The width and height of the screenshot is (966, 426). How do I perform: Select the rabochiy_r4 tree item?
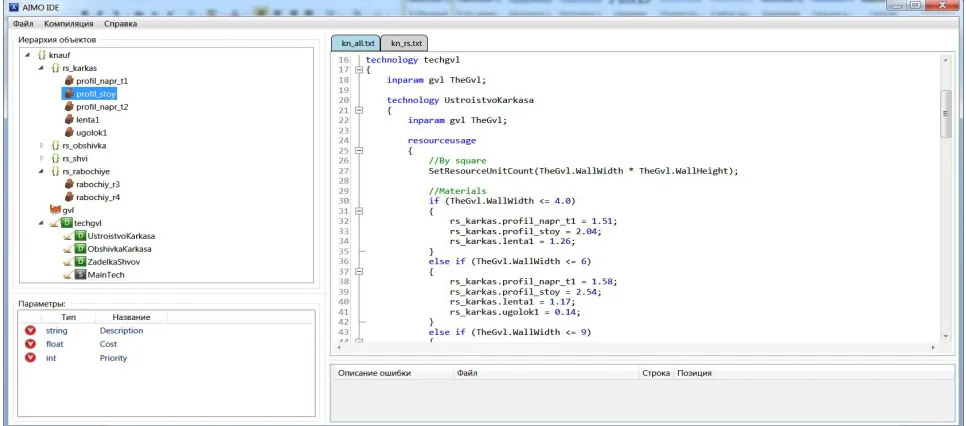98,197
